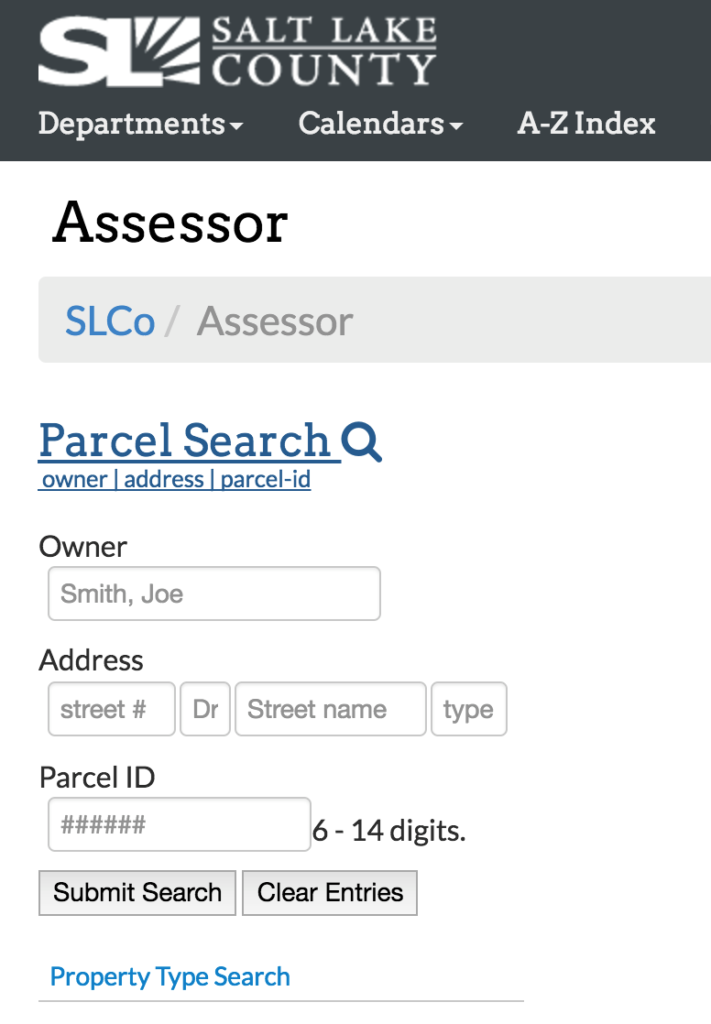Click the street number input field
Screen dimensions: 711x1024
click(112, 709)
